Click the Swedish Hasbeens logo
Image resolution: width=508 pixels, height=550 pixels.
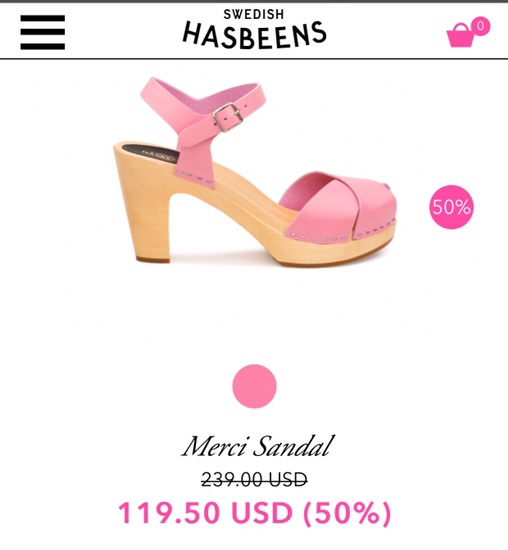coord(254,29)
